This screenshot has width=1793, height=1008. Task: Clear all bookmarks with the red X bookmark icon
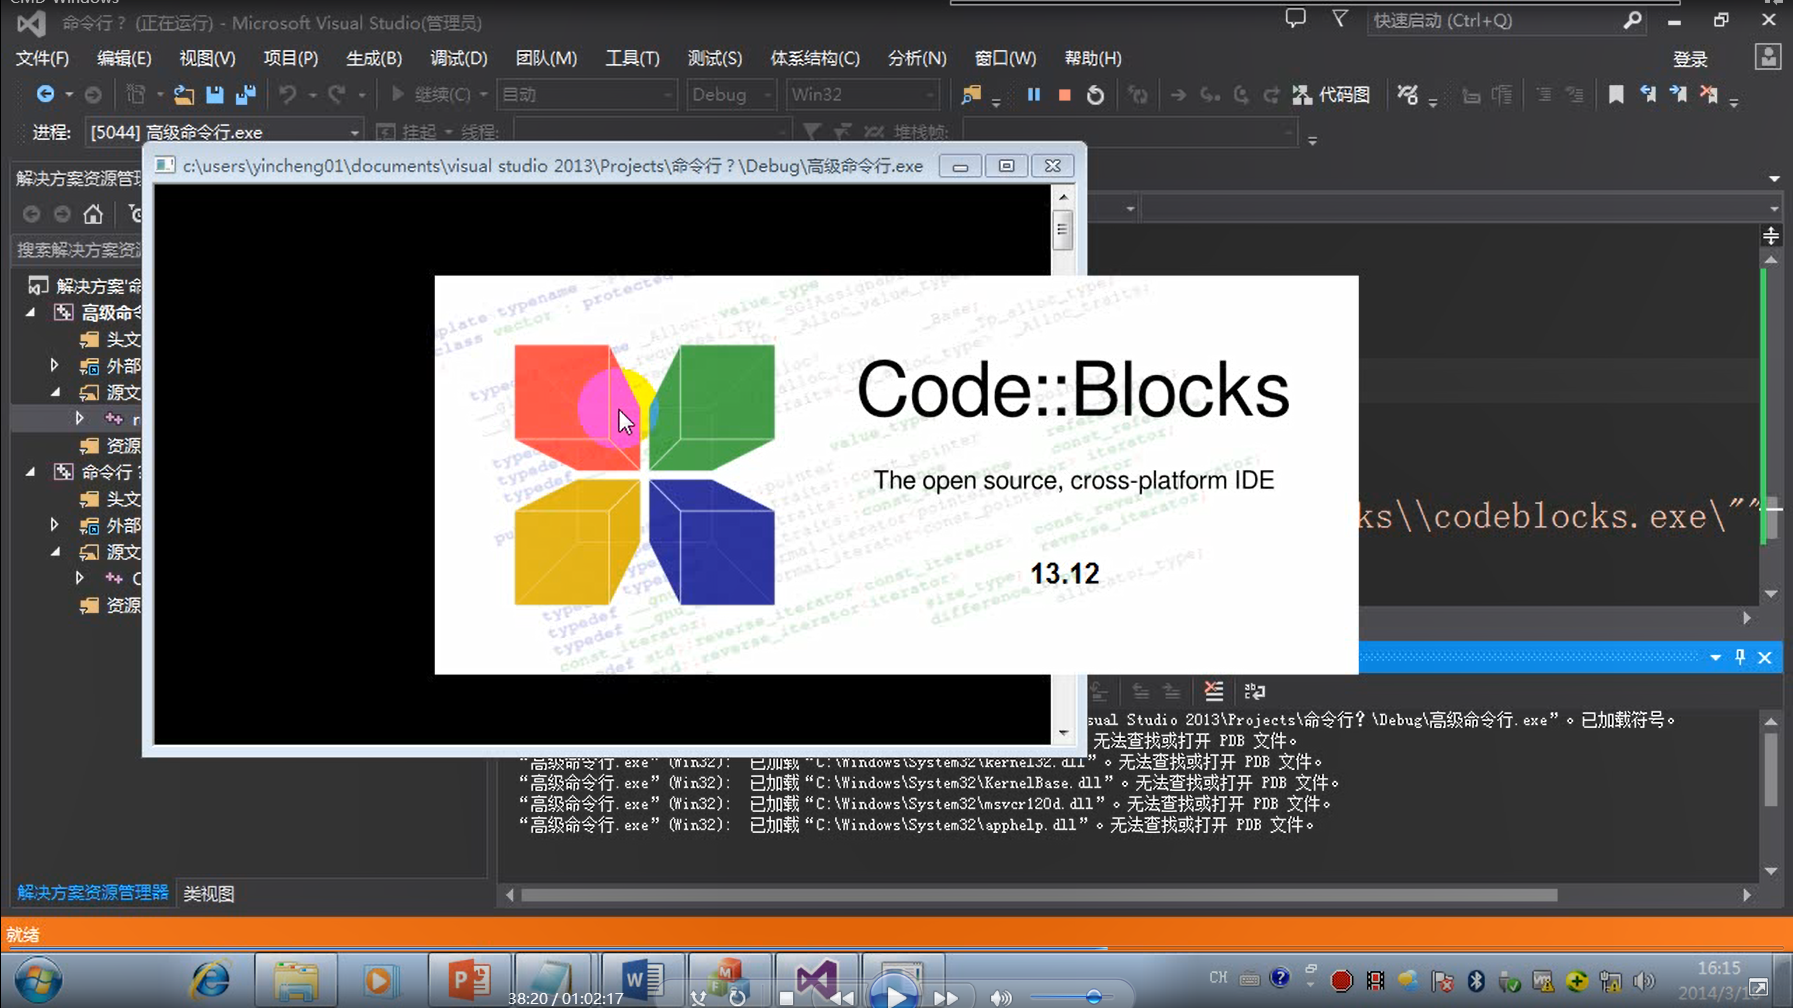coord(1709,95)
